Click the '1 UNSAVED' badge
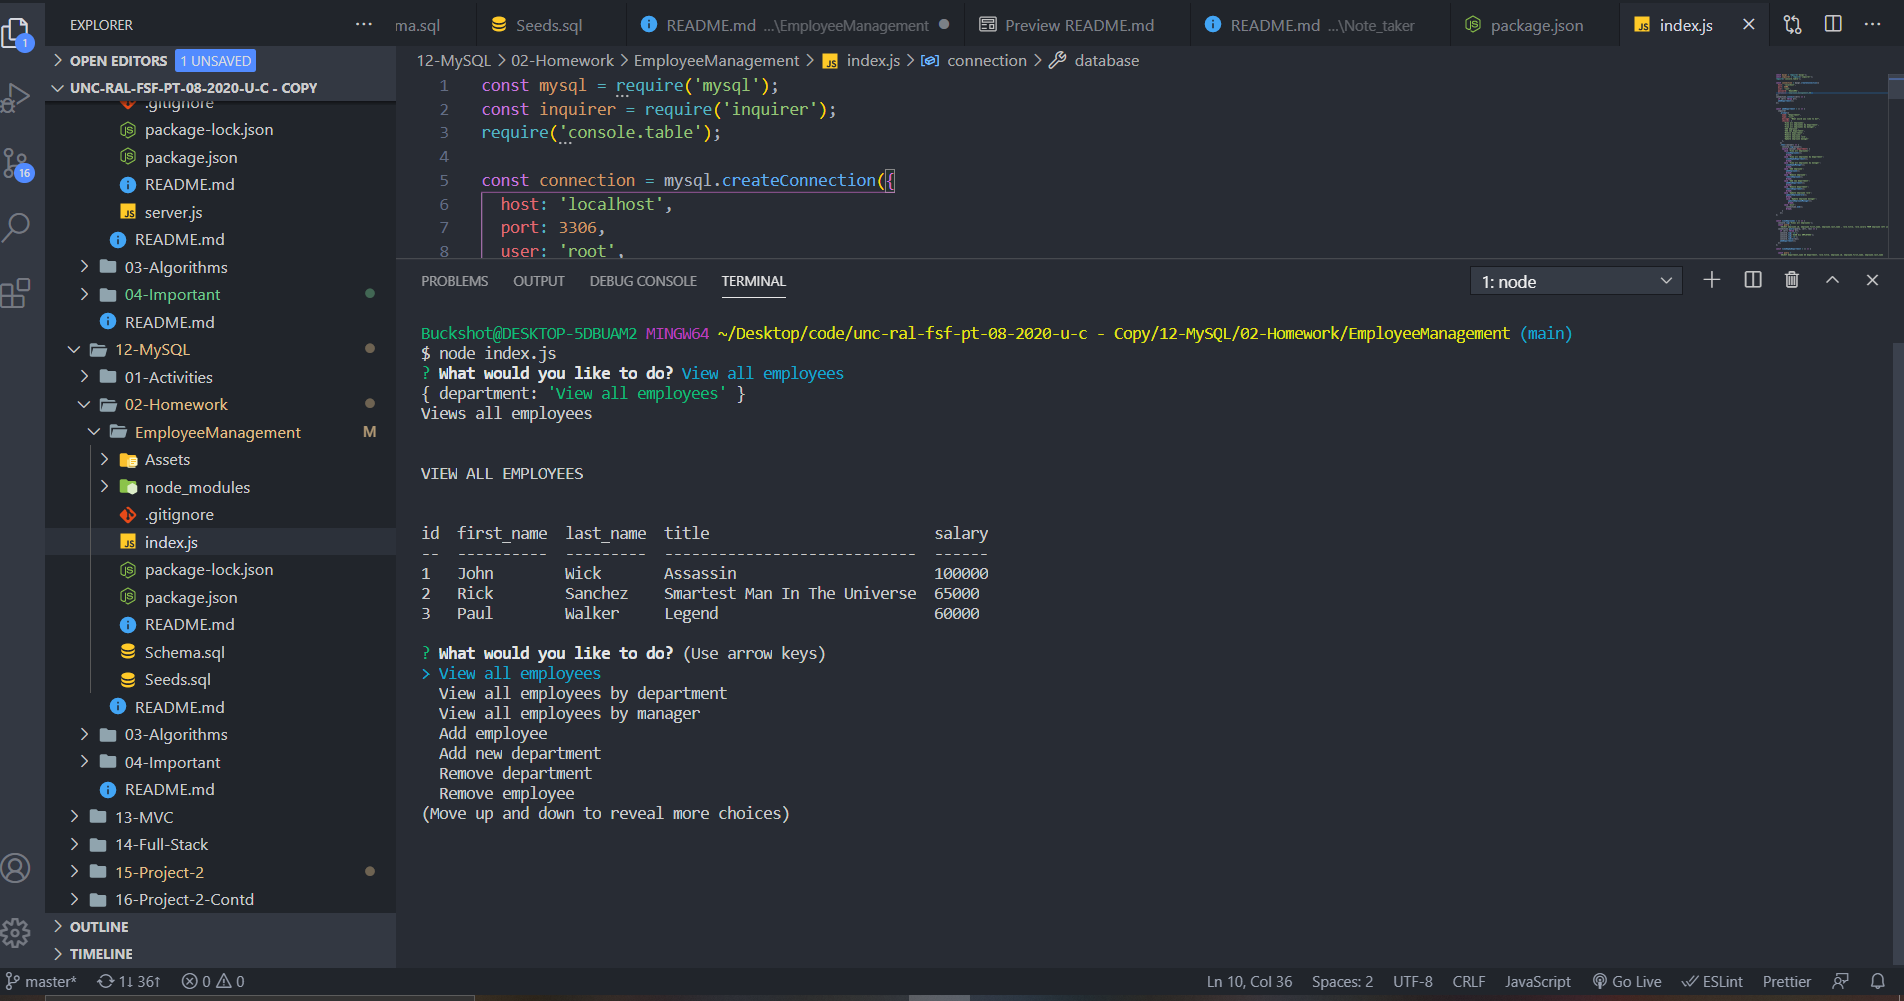Viewport: 1904px width, 1001px height. point(215,61)
